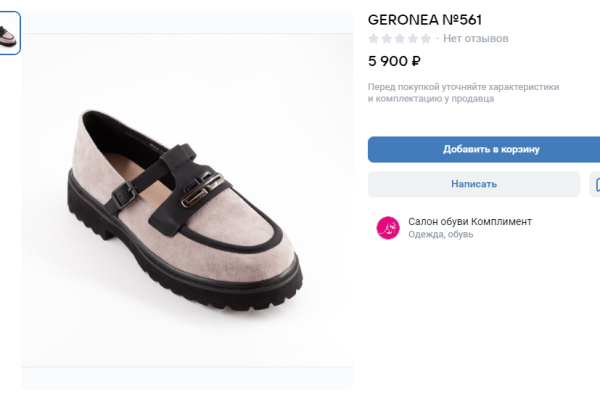Click the seller disclaimer text under the price
Viewport: 600px width, 400px height.
click(x=463, y=93)
